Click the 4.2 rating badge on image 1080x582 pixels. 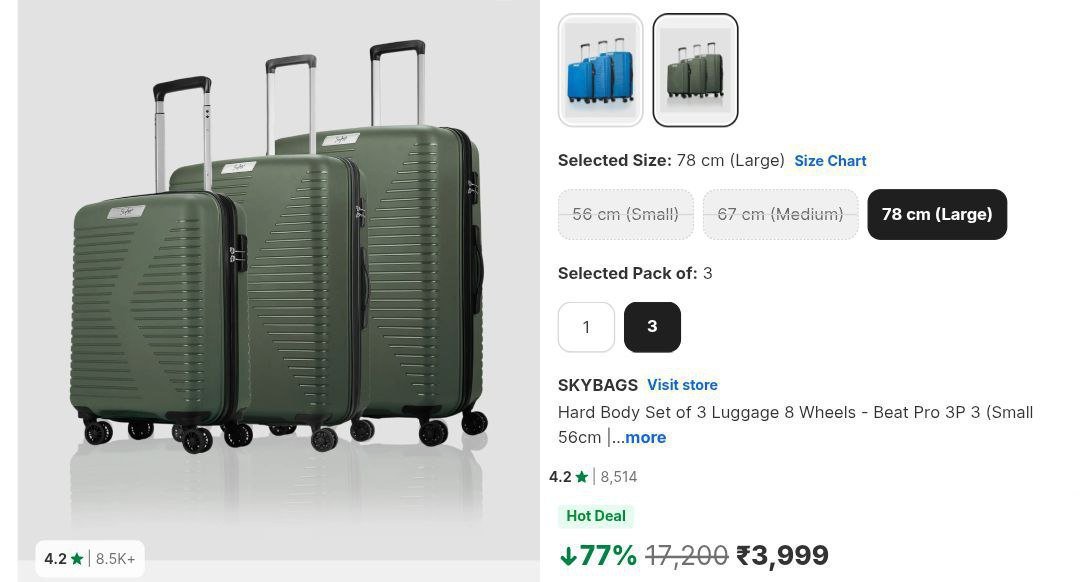[x=90, y=559]
